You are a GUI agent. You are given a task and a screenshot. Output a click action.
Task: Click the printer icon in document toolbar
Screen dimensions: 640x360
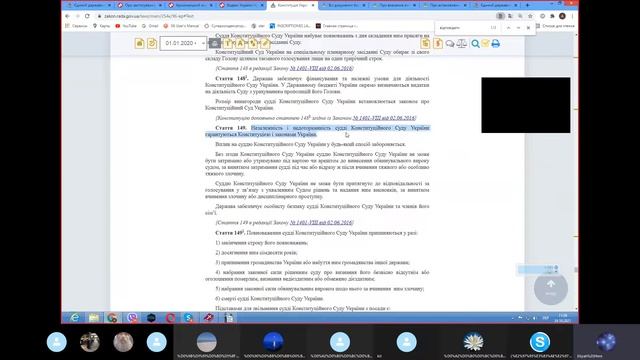tap(496, 43)
